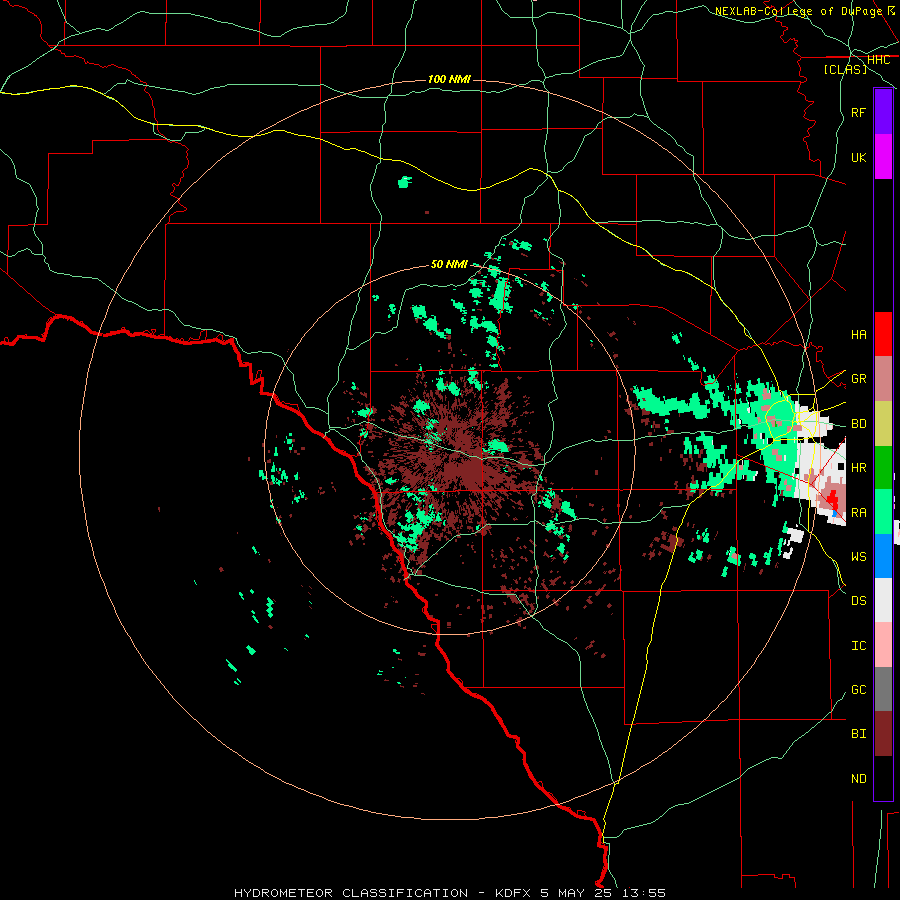
Task: Click the KDFX radar site identifier
Action: tap(514, 893)
